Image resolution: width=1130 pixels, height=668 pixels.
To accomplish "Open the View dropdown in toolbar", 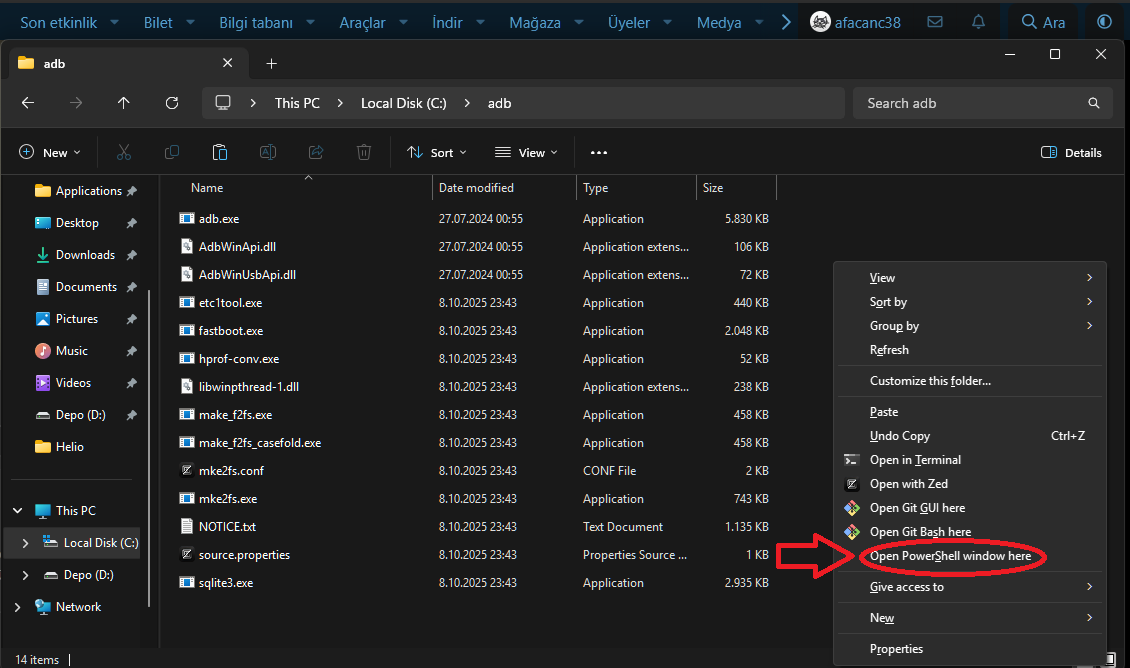I will pos(526,153).
